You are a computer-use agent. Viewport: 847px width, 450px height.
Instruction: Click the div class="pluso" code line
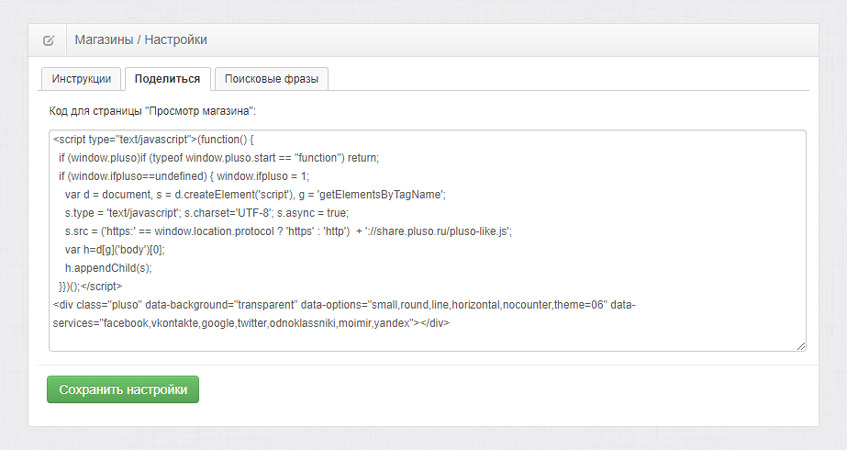point(344,305)
